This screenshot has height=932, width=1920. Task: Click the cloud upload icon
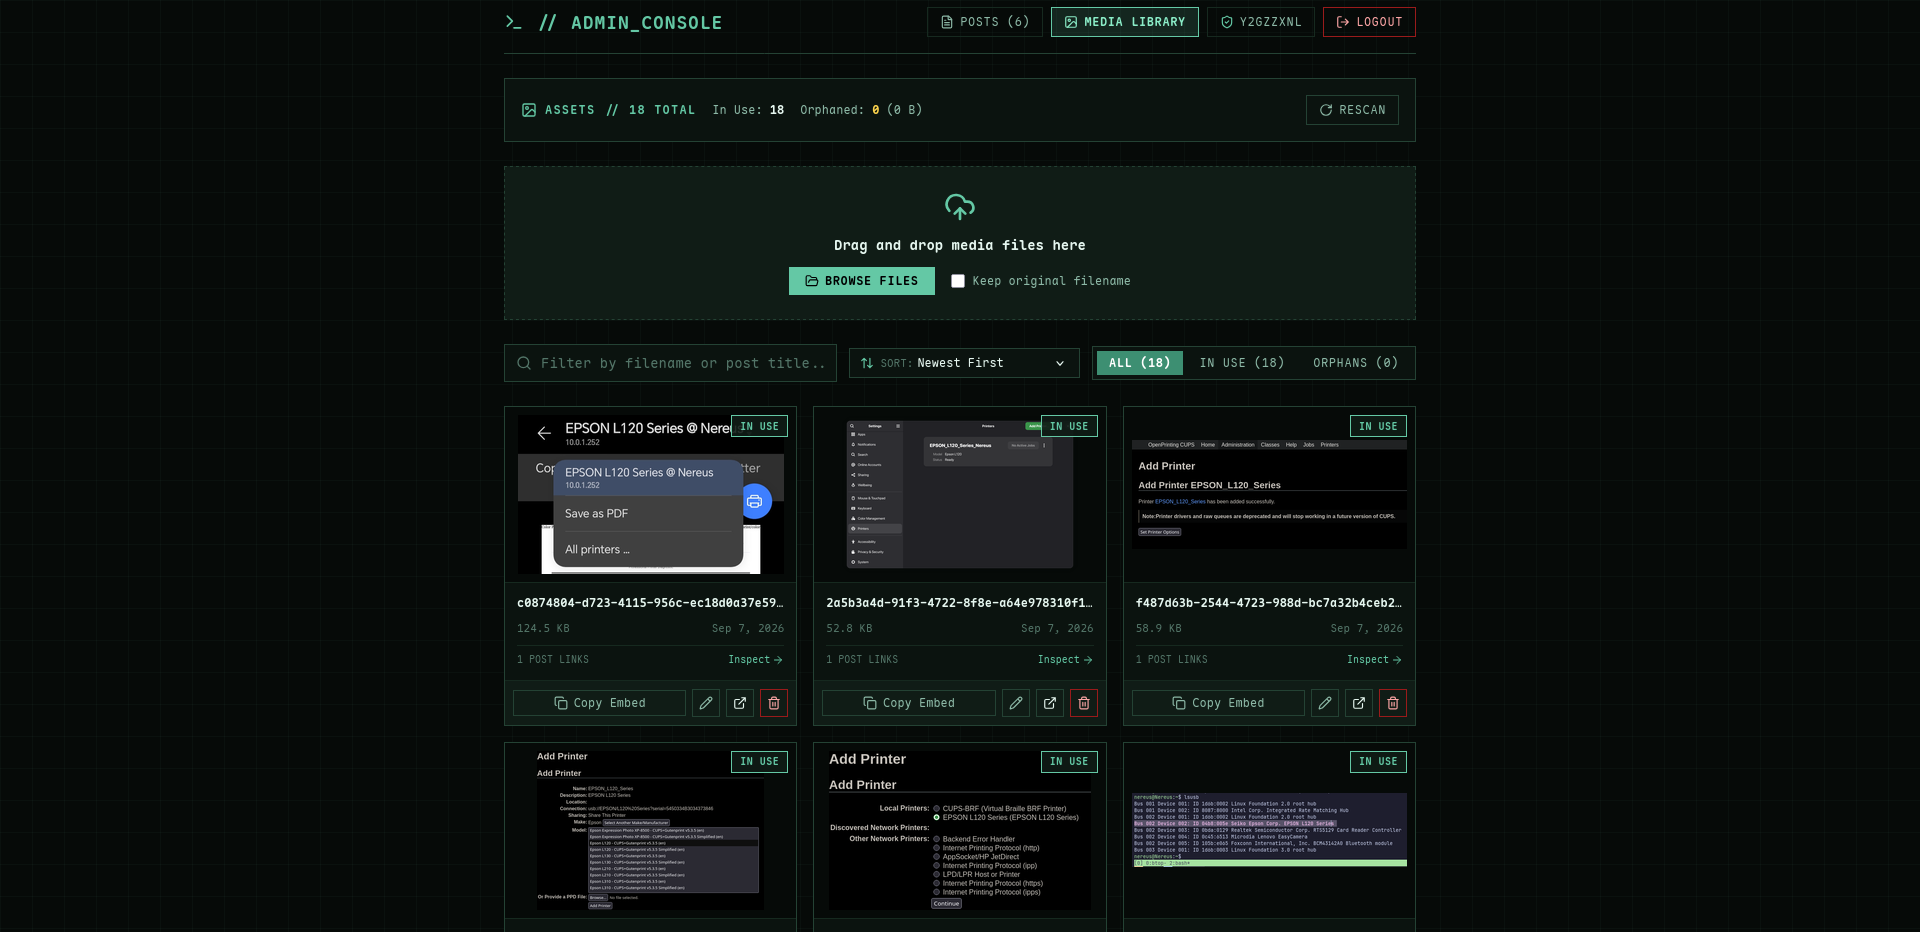pyautogui.click(x=960, y=207)
